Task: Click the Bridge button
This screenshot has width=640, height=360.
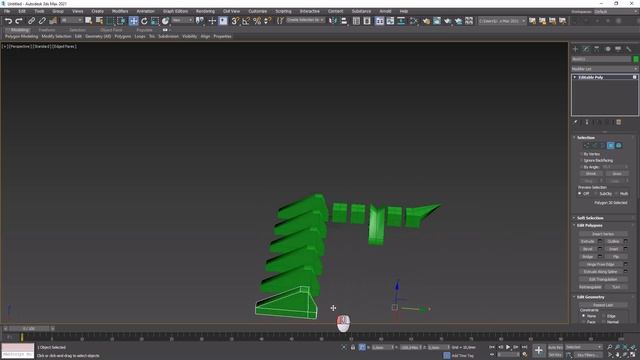Action: pyautogui.click(x=587, y=257)
